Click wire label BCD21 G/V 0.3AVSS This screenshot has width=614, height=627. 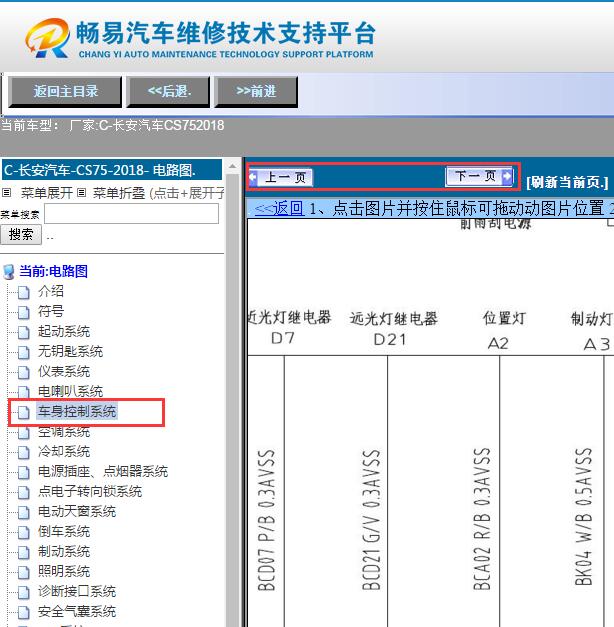pyautogui.click(x=371, y=520)
